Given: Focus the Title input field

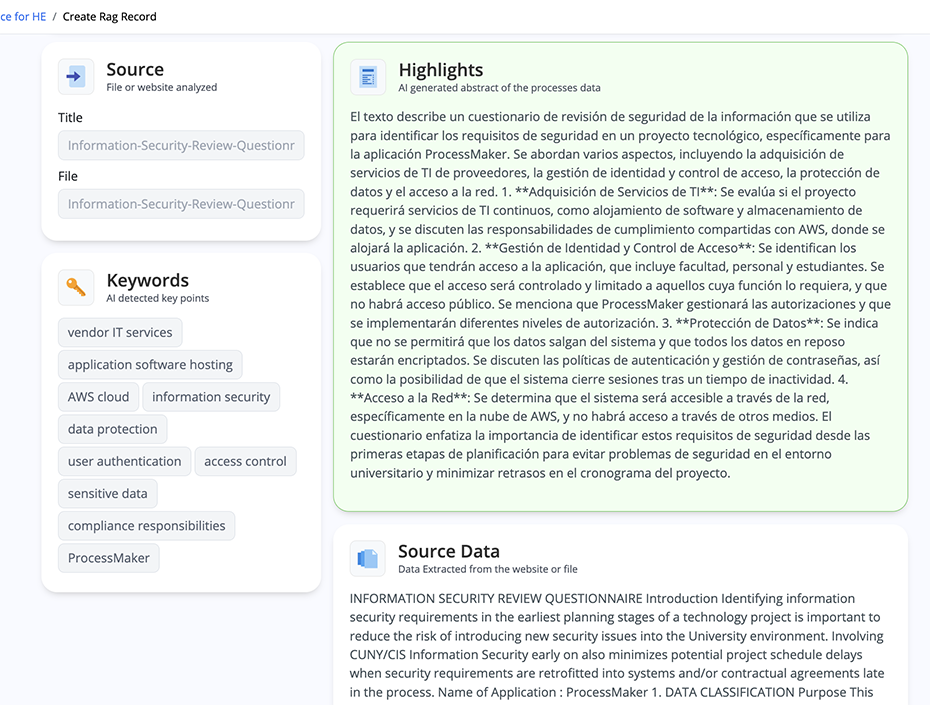Looking at the screenshot, I should point(181,145).
